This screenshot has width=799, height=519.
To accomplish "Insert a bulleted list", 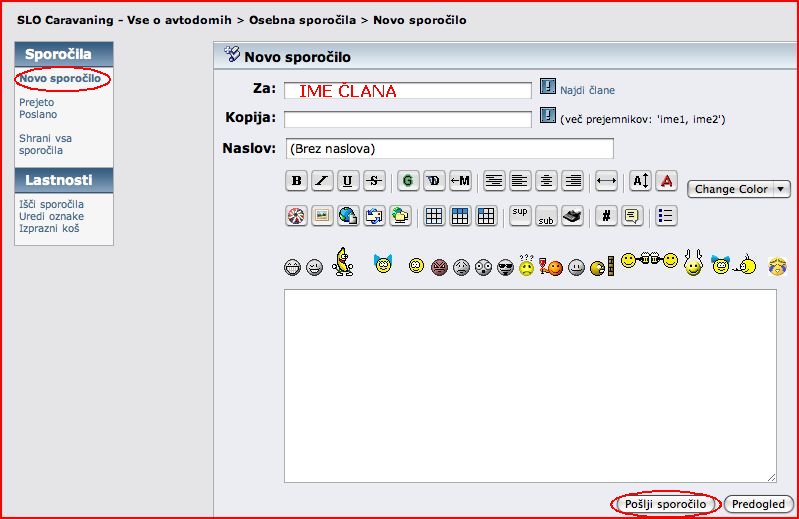I will [667, 215].
